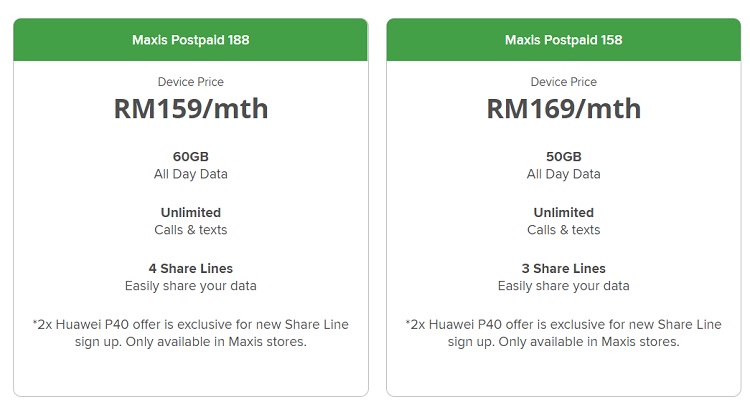Viewport: 750px width, 412px height.
Task: Click the 4 Share Lines text
Action: (190, 268)
